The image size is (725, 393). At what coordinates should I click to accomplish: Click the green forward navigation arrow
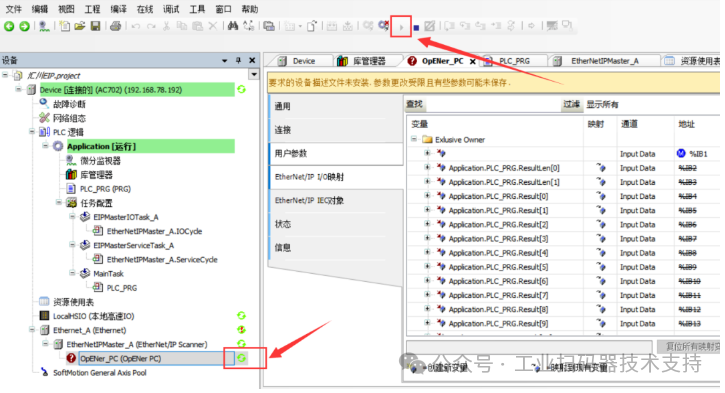pyautogui.click(x=25, y=26)
